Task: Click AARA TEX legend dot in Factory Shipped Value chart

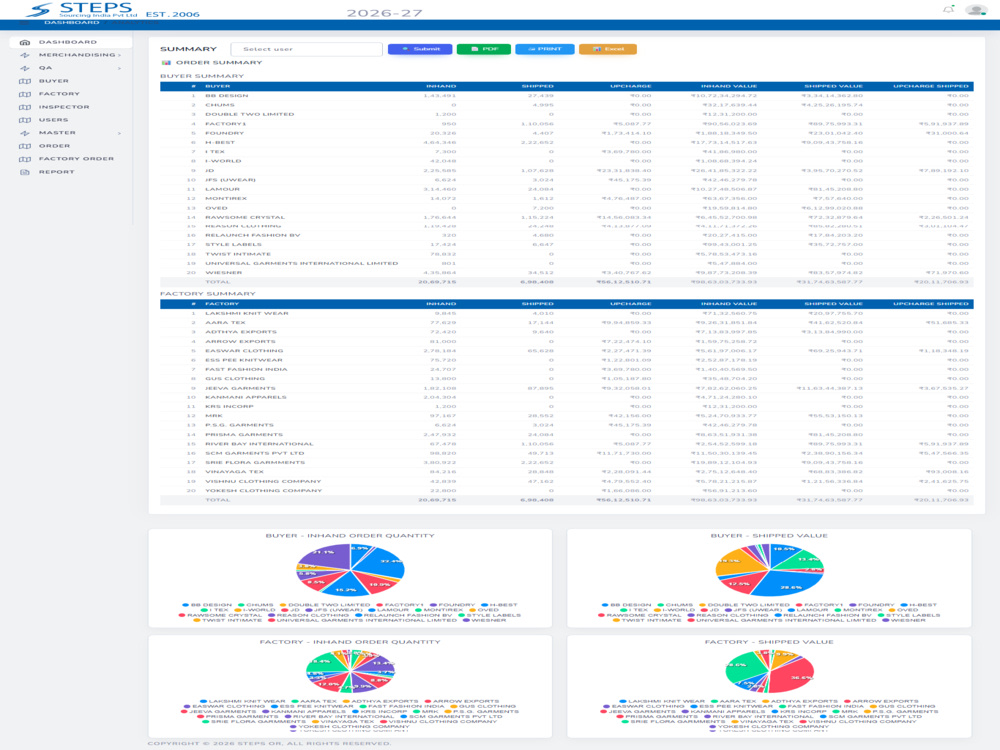Action: [715, 702]
